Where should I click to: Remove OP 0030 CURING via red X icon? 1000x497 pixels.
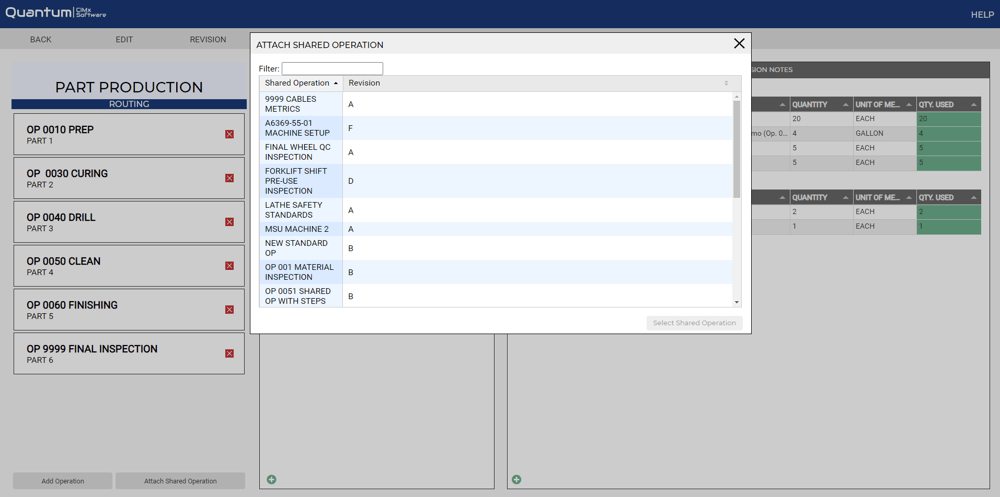click(229, 178)
